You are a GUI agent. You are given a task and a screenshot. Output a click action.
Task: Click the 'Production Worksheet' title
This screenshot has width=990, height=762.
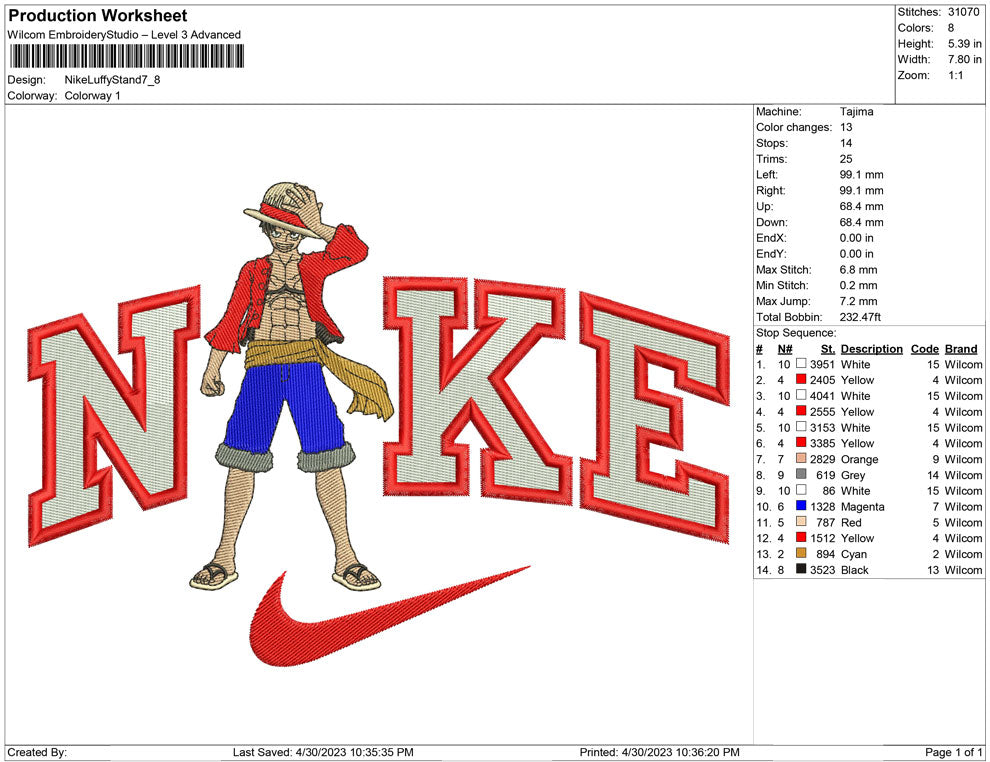coord(98,15)
